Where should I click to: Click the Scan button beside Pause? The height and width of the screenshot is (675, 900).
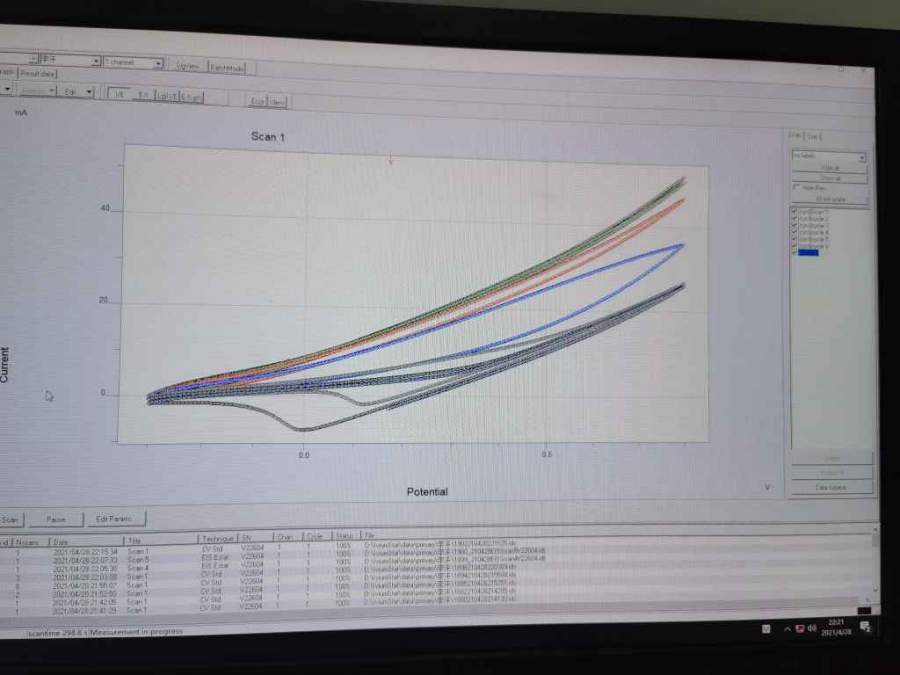[x=10, y=519]
